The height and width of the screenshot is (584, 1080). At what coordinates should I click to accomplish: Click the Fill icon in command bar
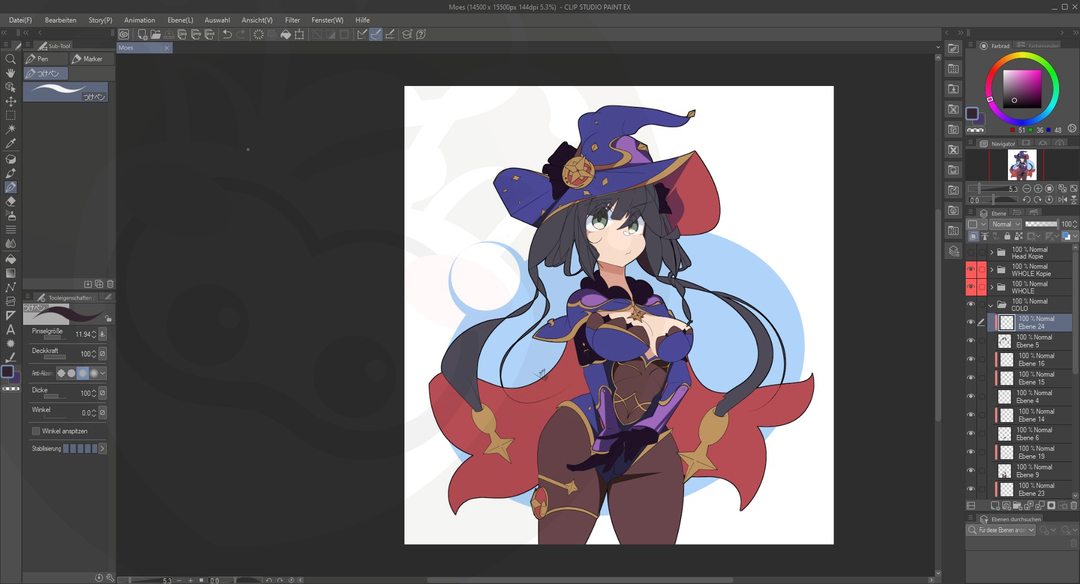click(285, 34)
